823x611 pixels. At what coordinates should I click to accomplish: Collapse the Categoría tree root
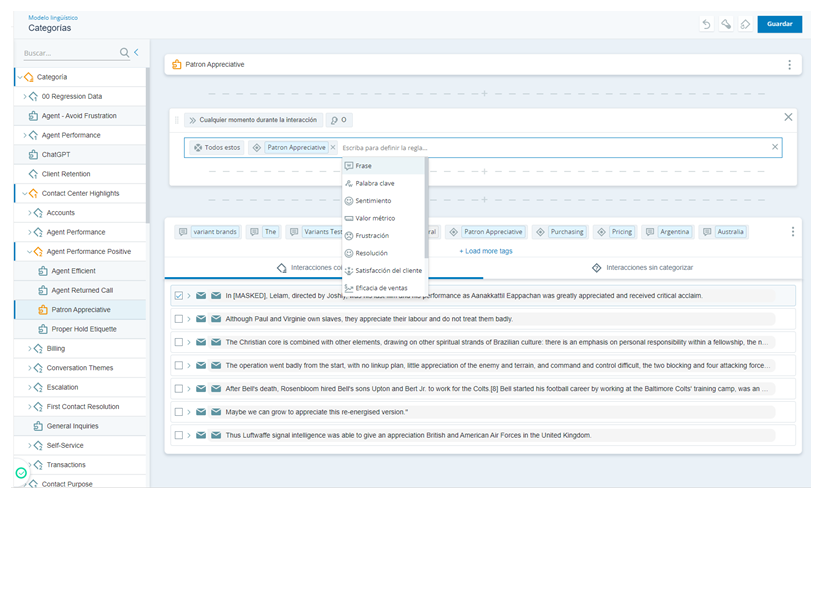point(20,77)
